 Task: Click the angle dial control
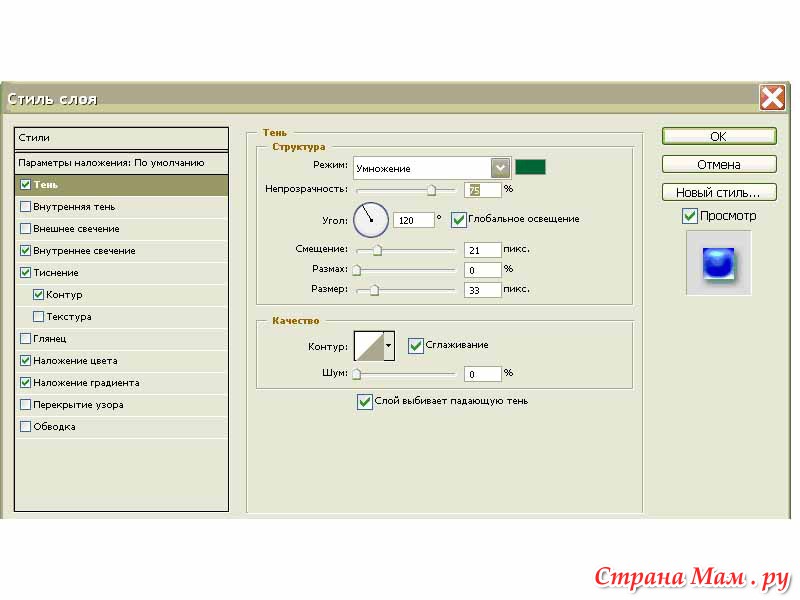[371, 220]
